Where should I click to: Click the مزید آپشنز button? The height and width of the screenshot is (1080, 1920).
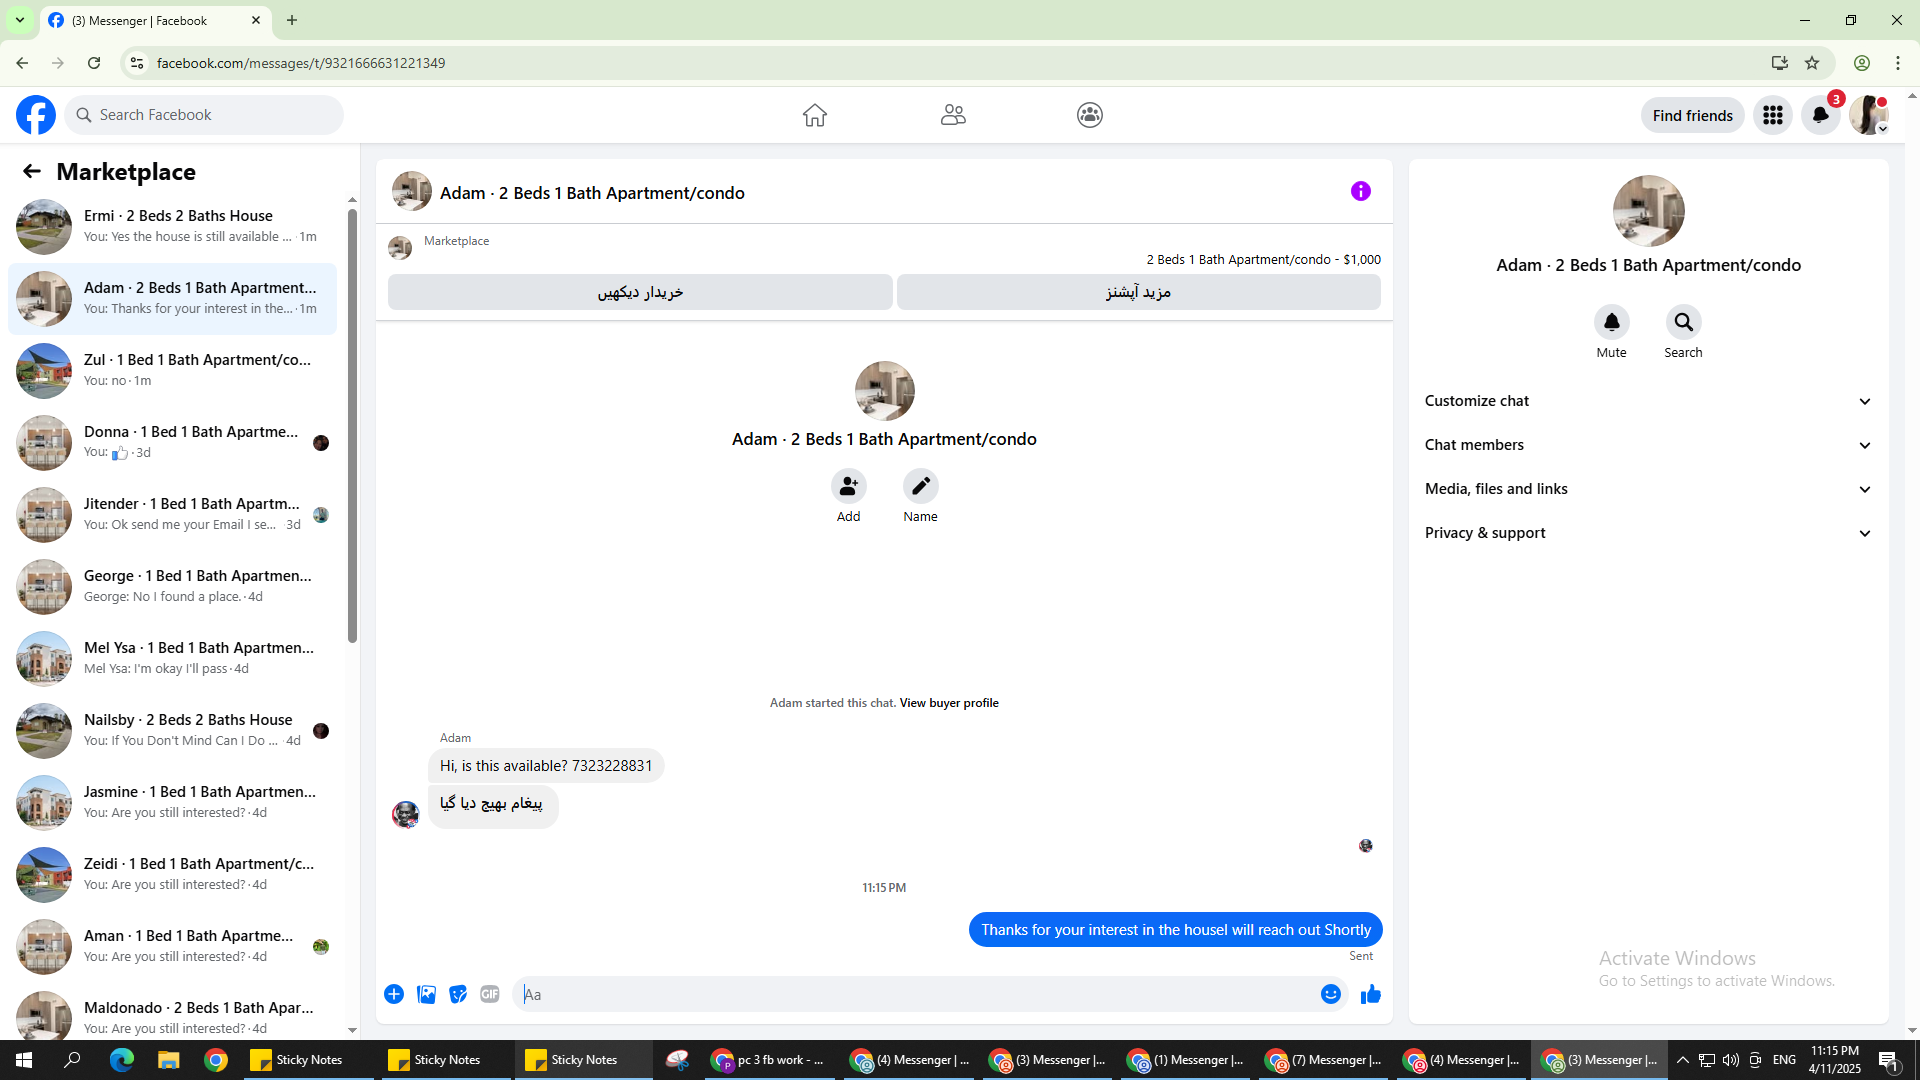(1138, 292)
